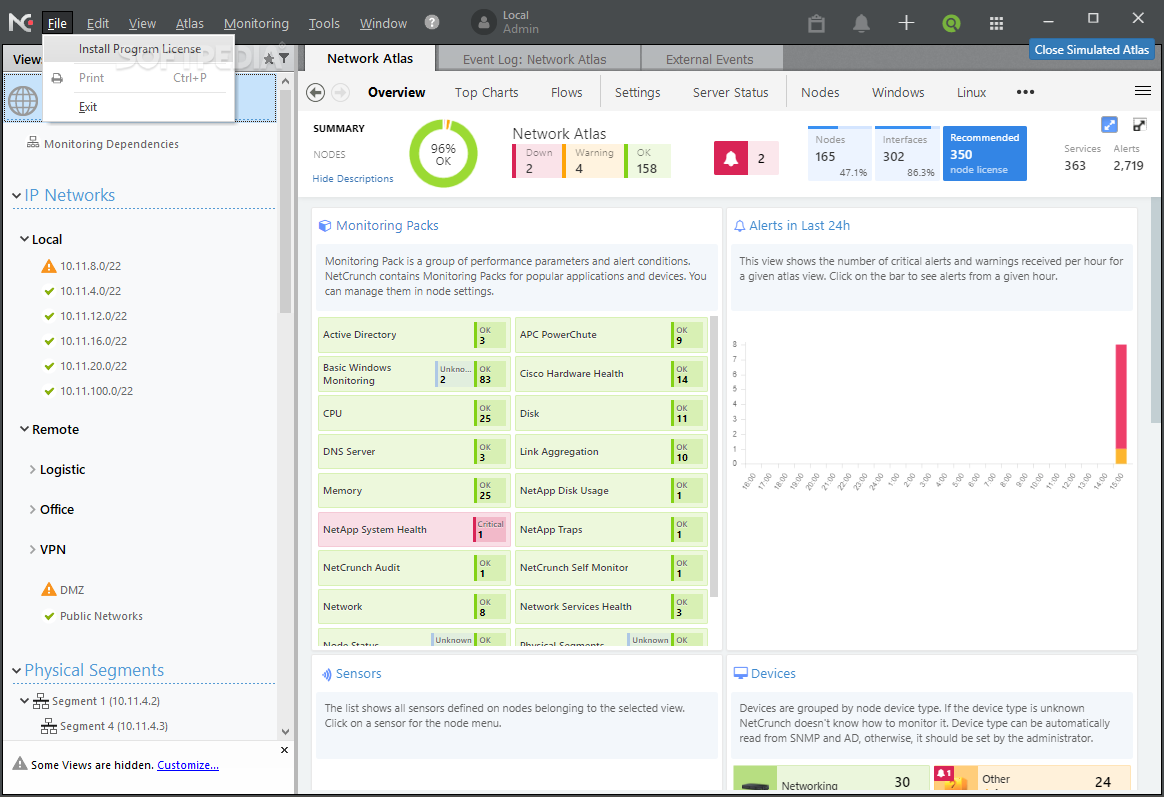
Task: Click the star favorites icon in the sidebar
Action: 269,58
